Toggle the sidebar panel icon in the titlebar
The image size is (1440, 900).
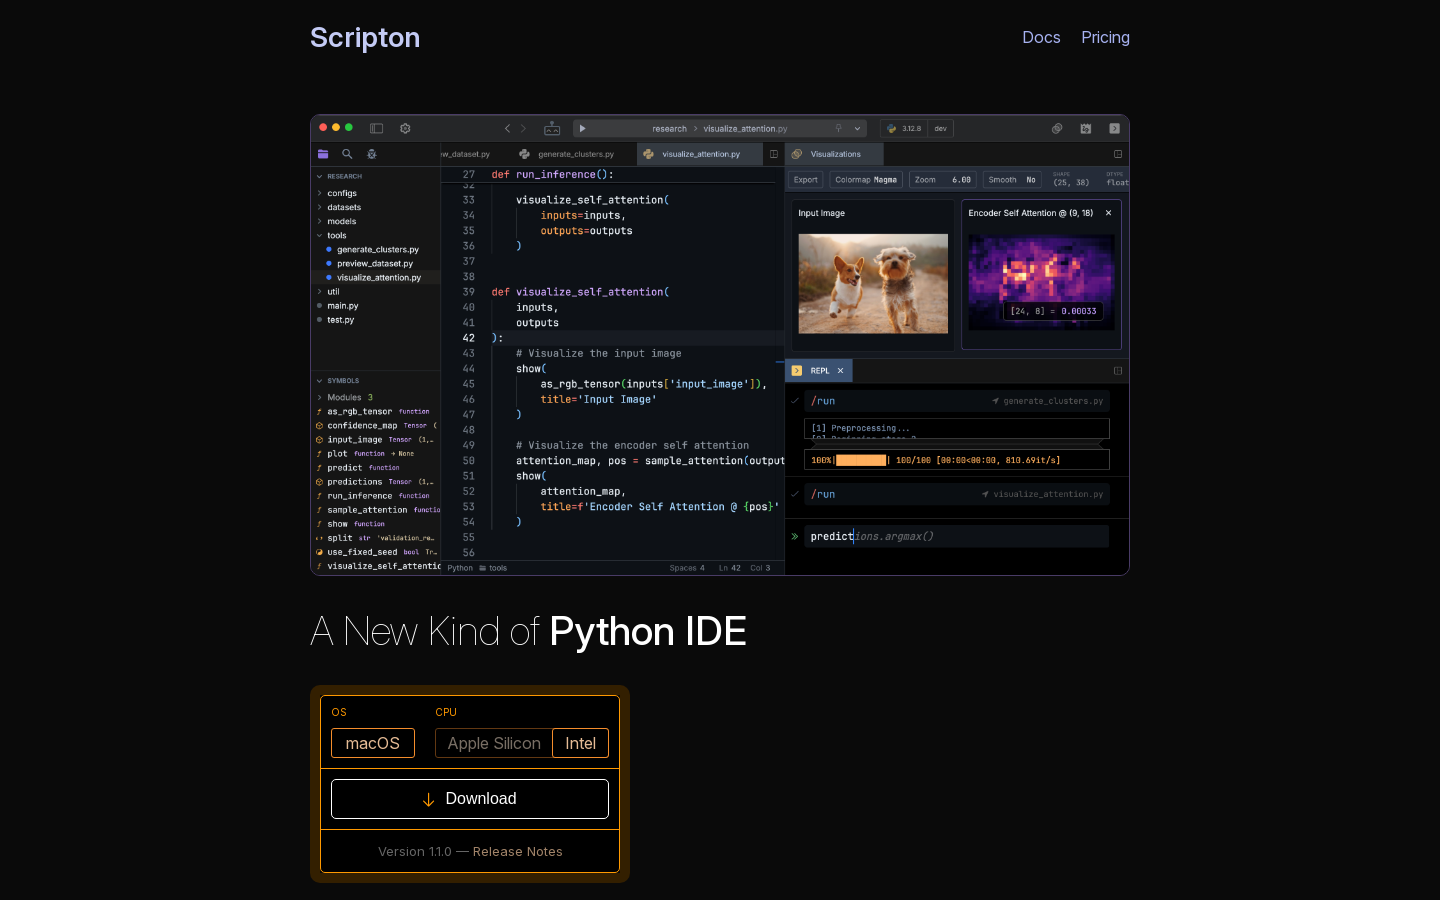[x=376, y=128]
